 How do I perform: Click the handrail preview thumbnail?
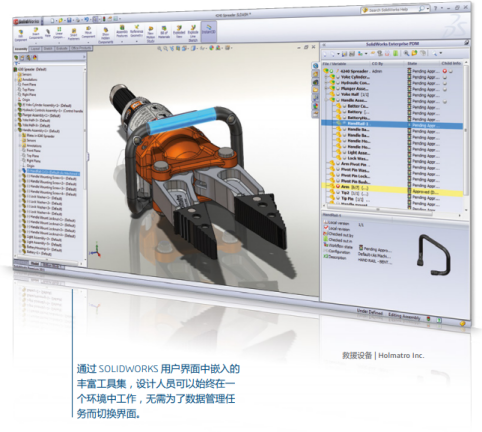click(433, 255)
